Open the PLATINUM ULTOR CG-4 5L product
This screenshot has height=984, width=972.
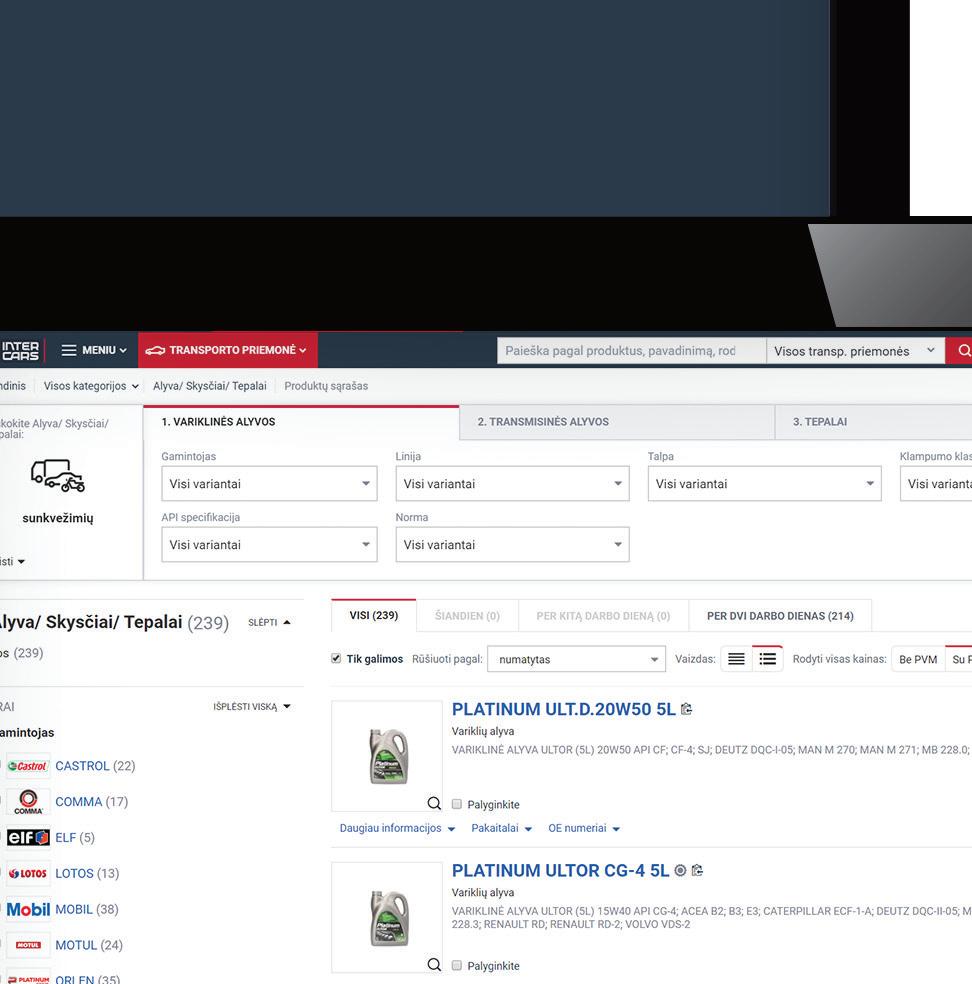click(x=560, y=870)
